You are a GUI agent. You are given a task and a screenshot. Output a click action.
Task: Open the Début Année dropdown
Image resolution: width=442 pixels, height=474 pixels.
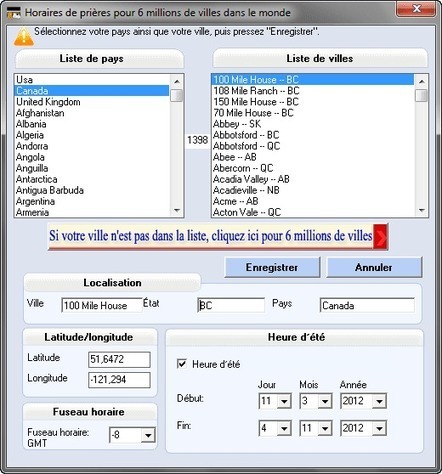point(379,401)
